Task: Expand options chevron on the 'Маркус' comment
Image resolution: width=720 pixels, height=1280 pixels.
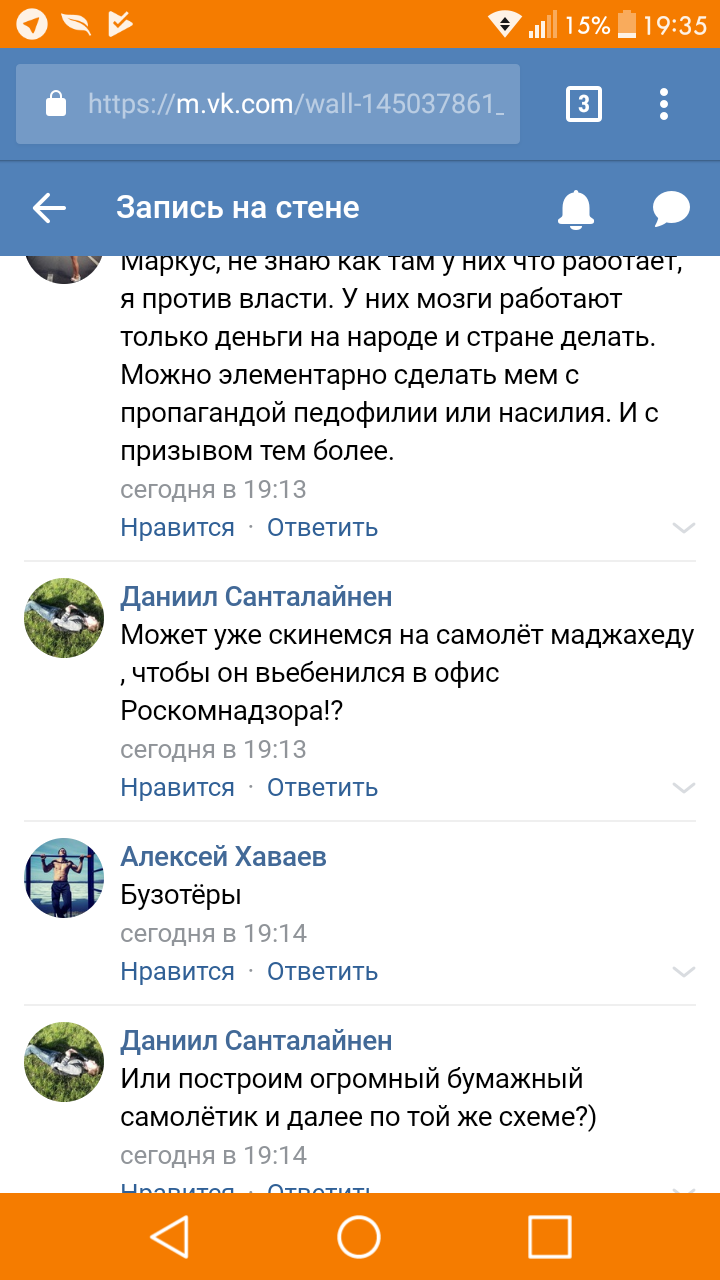Action: coord(684,527)
